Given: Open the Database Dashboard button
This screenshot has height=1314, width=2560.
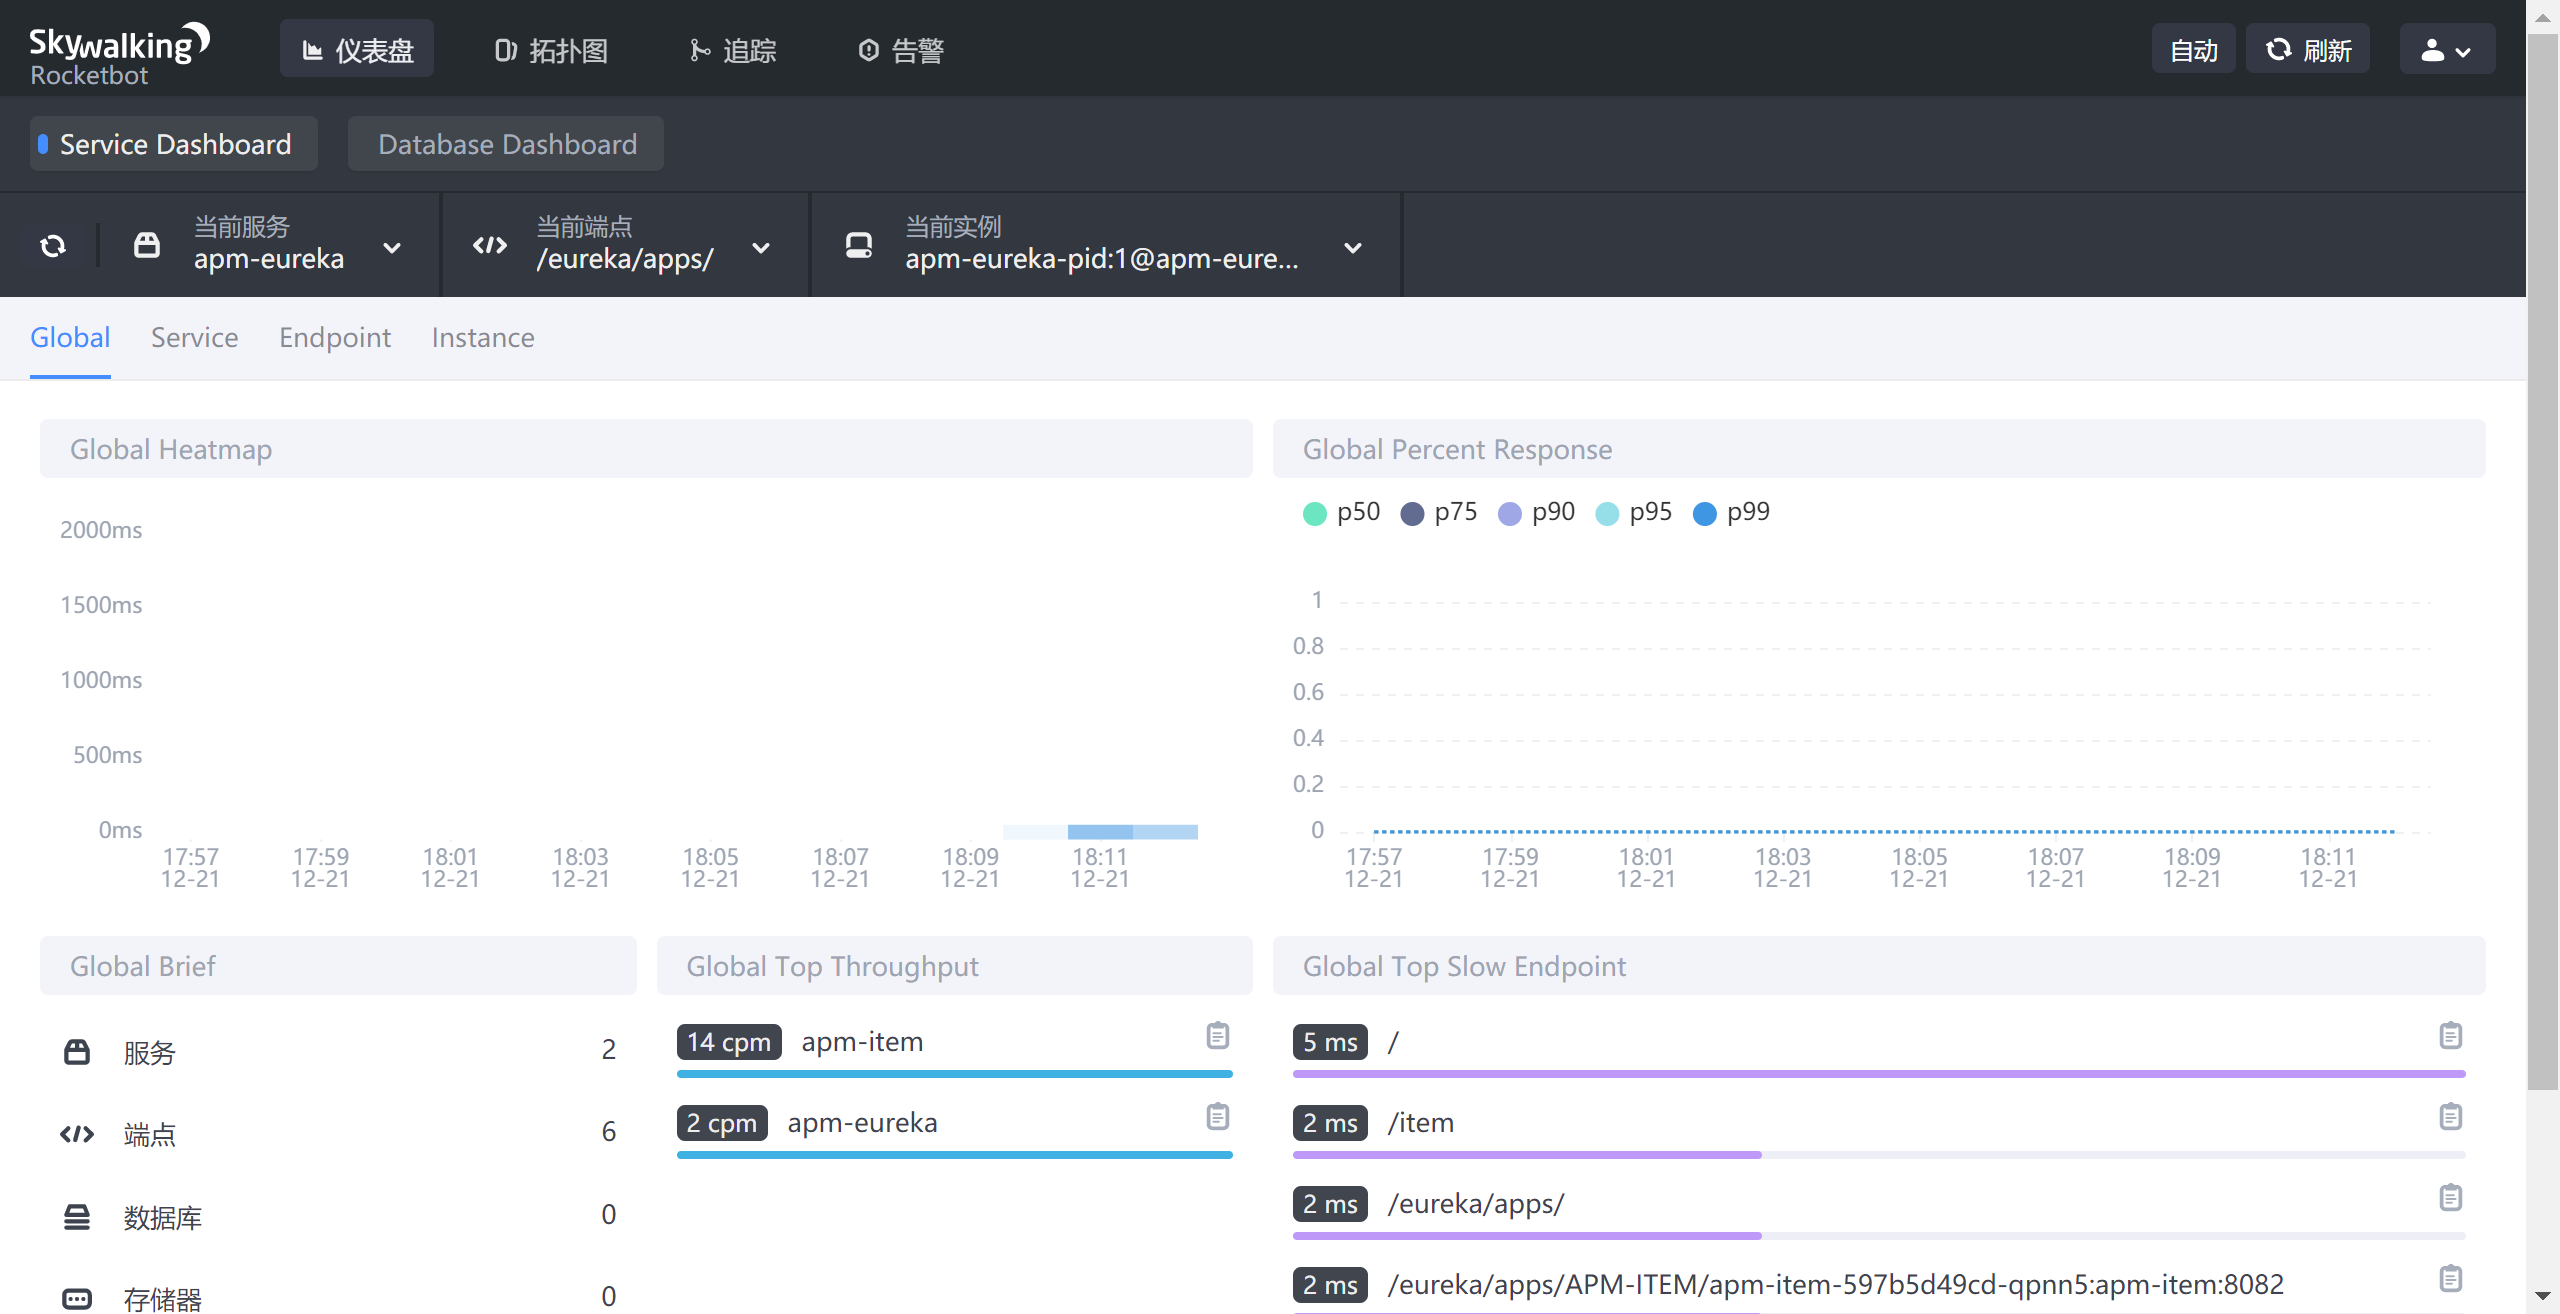Looking at the screenshot, I should tap(506, 144).
